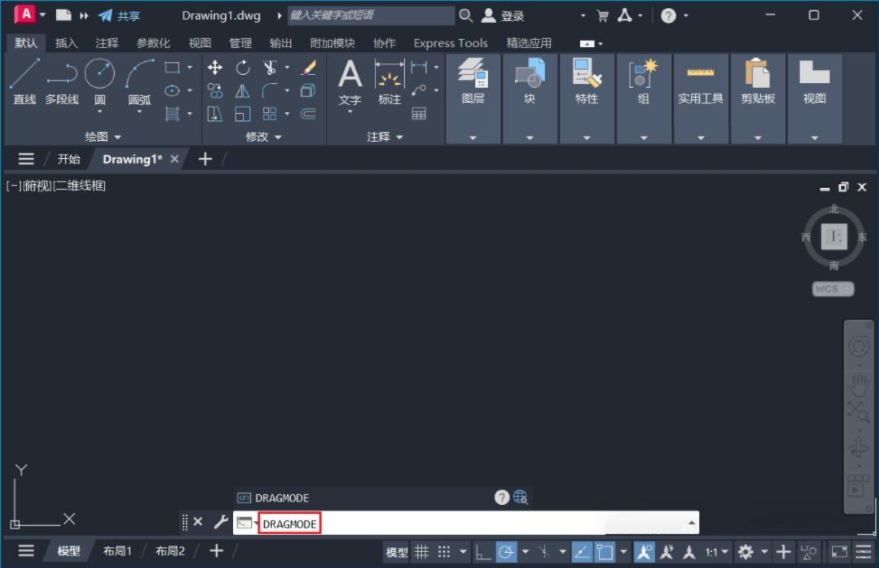Viewport: 879px width, 568px height.
Task: Open the Properties (特性) panel
Action: (586, 99)
